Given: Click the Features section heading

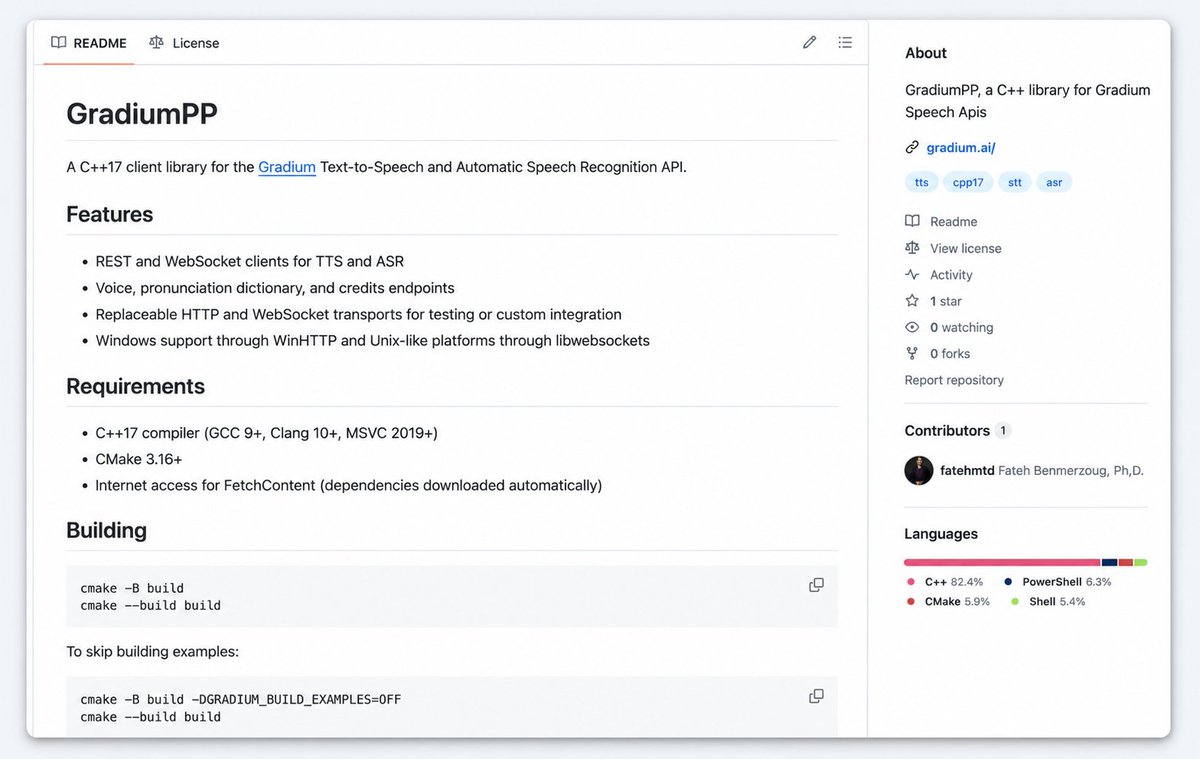Looking at the screenshot, I should tap(110, 215).
